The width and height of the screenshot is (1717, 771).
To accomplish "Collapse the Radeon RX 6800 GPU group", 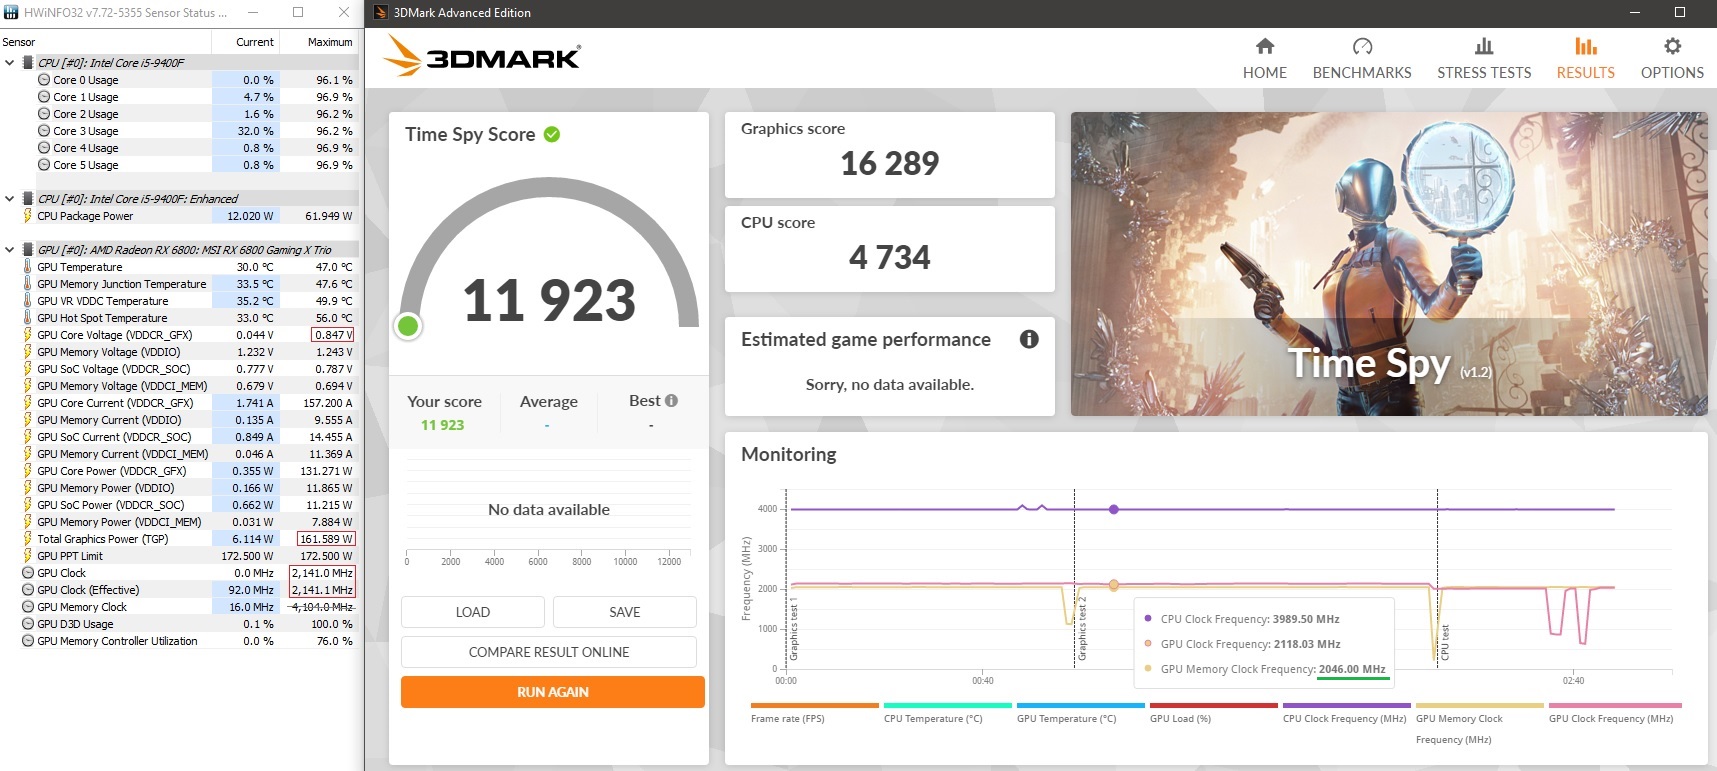I will coord(10,249).
